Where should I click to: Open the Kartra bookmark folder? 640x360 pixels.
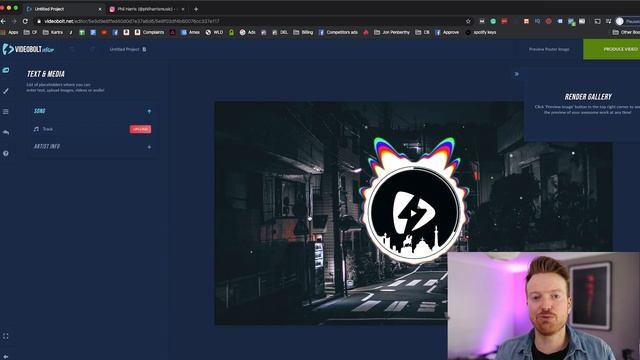pos(53,32)
